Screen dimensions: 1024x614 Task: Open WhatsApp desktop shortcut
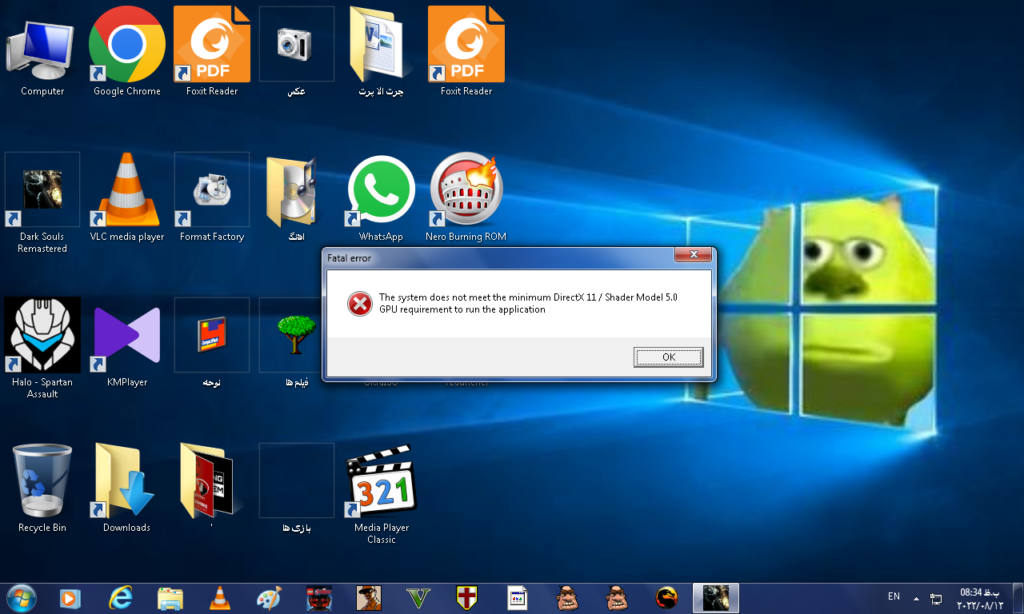pyautogui.click(x=381, y=192)
